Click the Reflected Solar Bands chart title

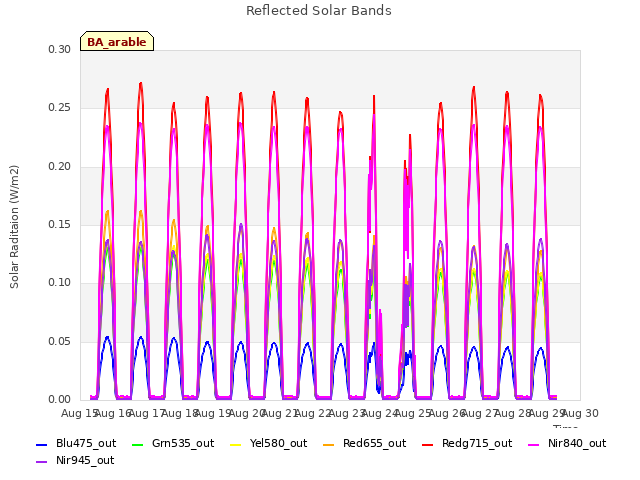pyautogui.click(x=319, y=11)
